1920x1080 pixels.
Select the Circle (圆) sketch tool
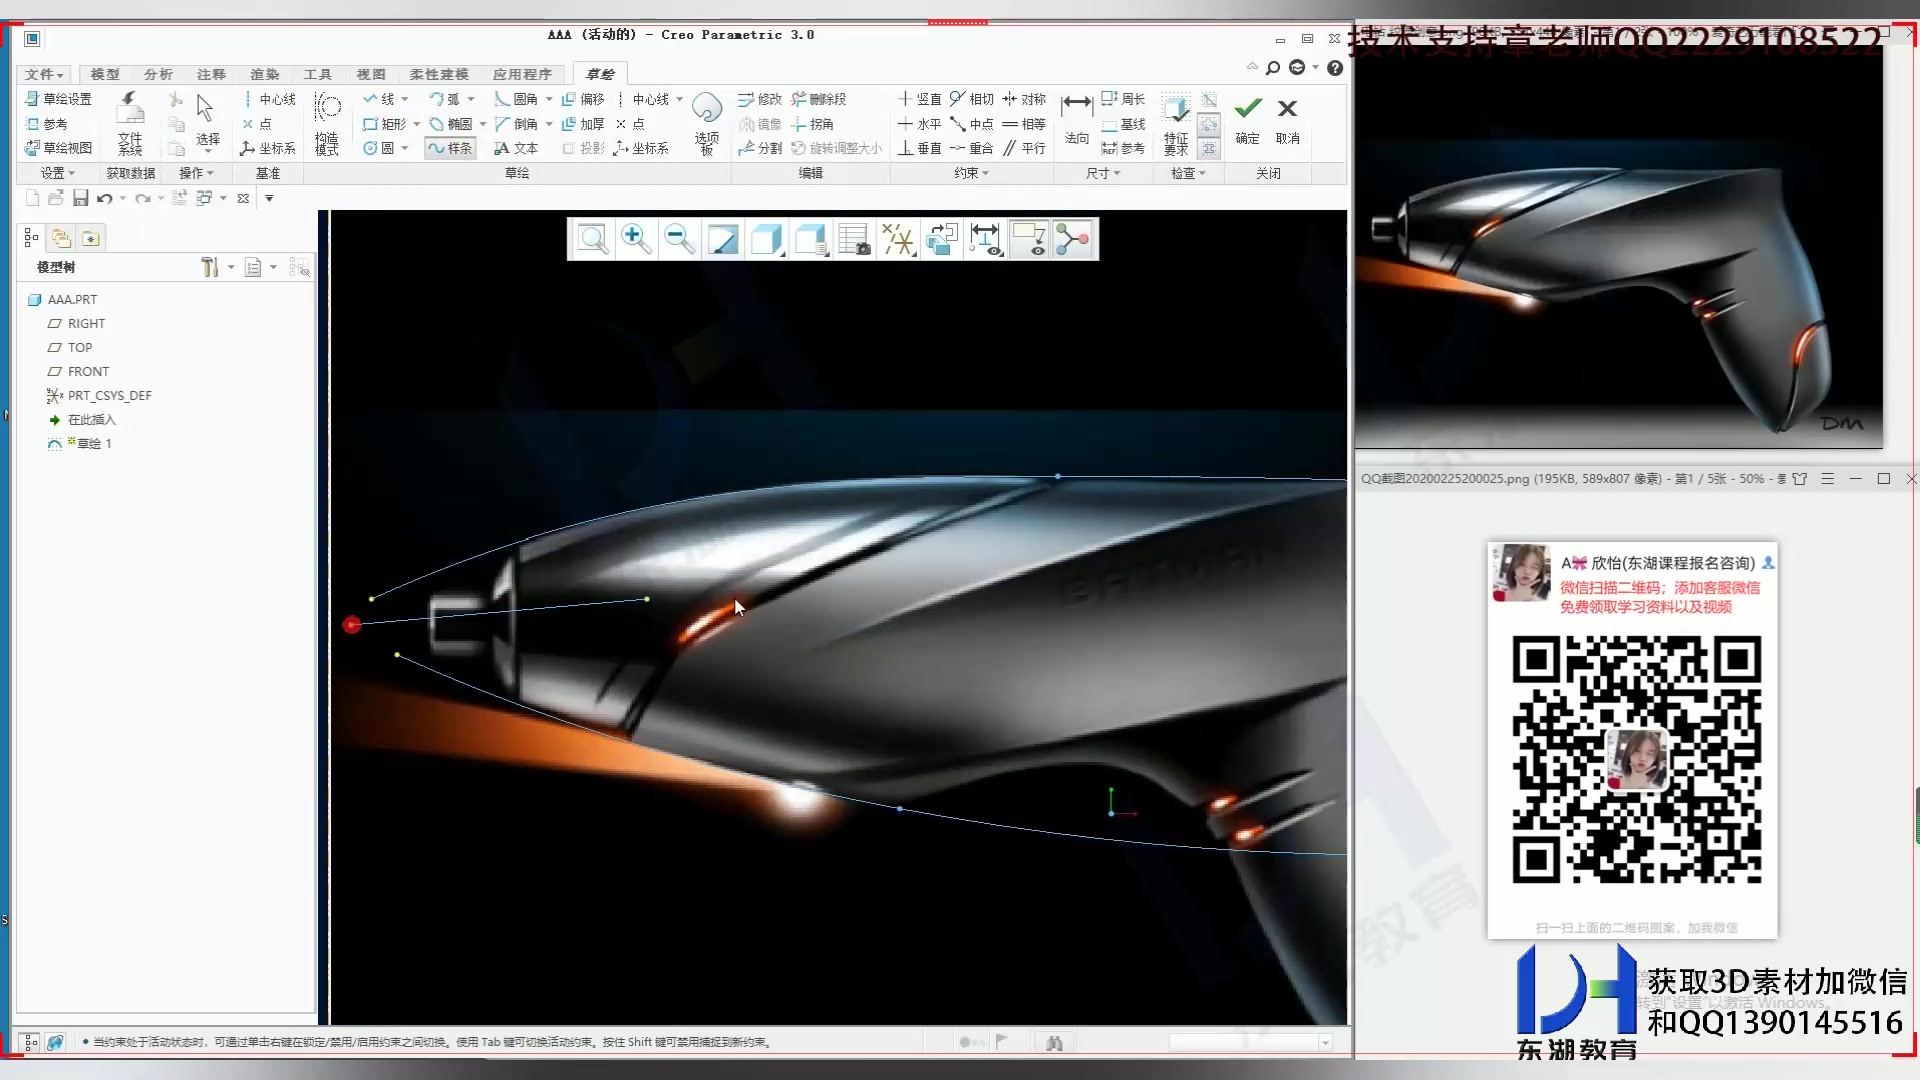pos(379,148)
